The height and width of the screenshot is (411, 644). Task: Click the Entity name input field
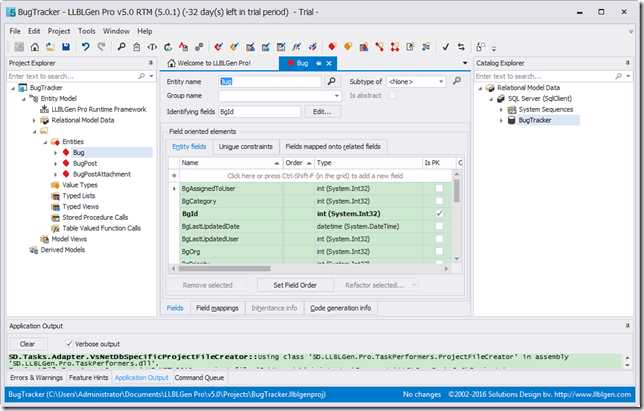[270, 82]
